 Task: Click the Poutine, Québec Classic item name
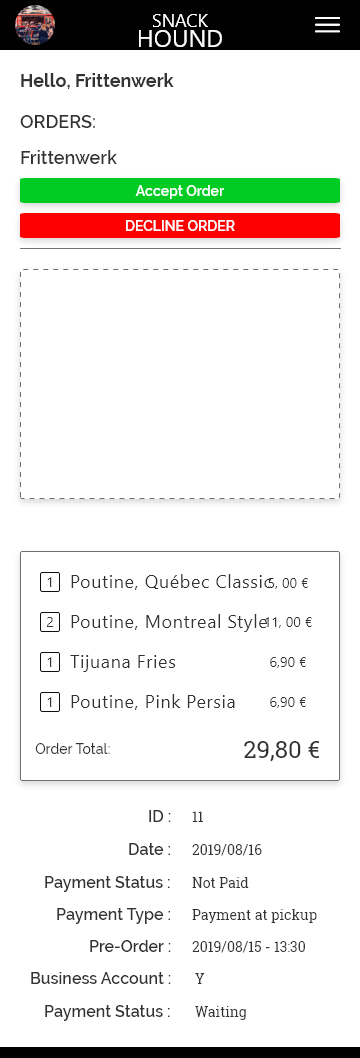click(171, 582)
